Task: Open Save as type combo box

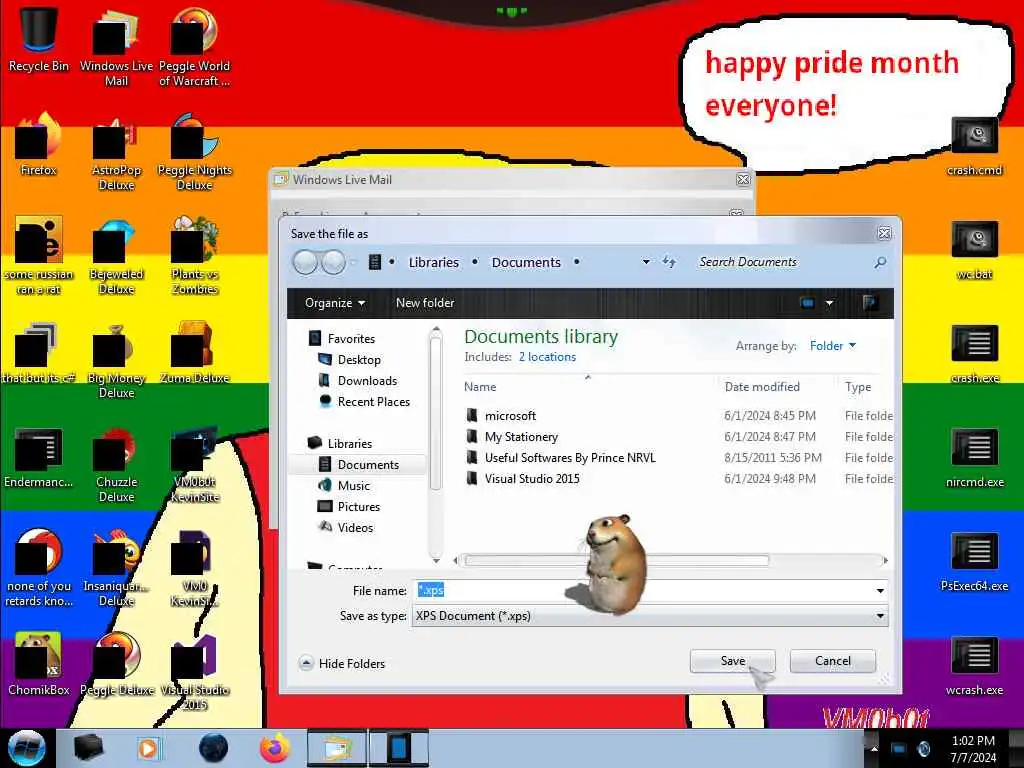Action: 650,616
